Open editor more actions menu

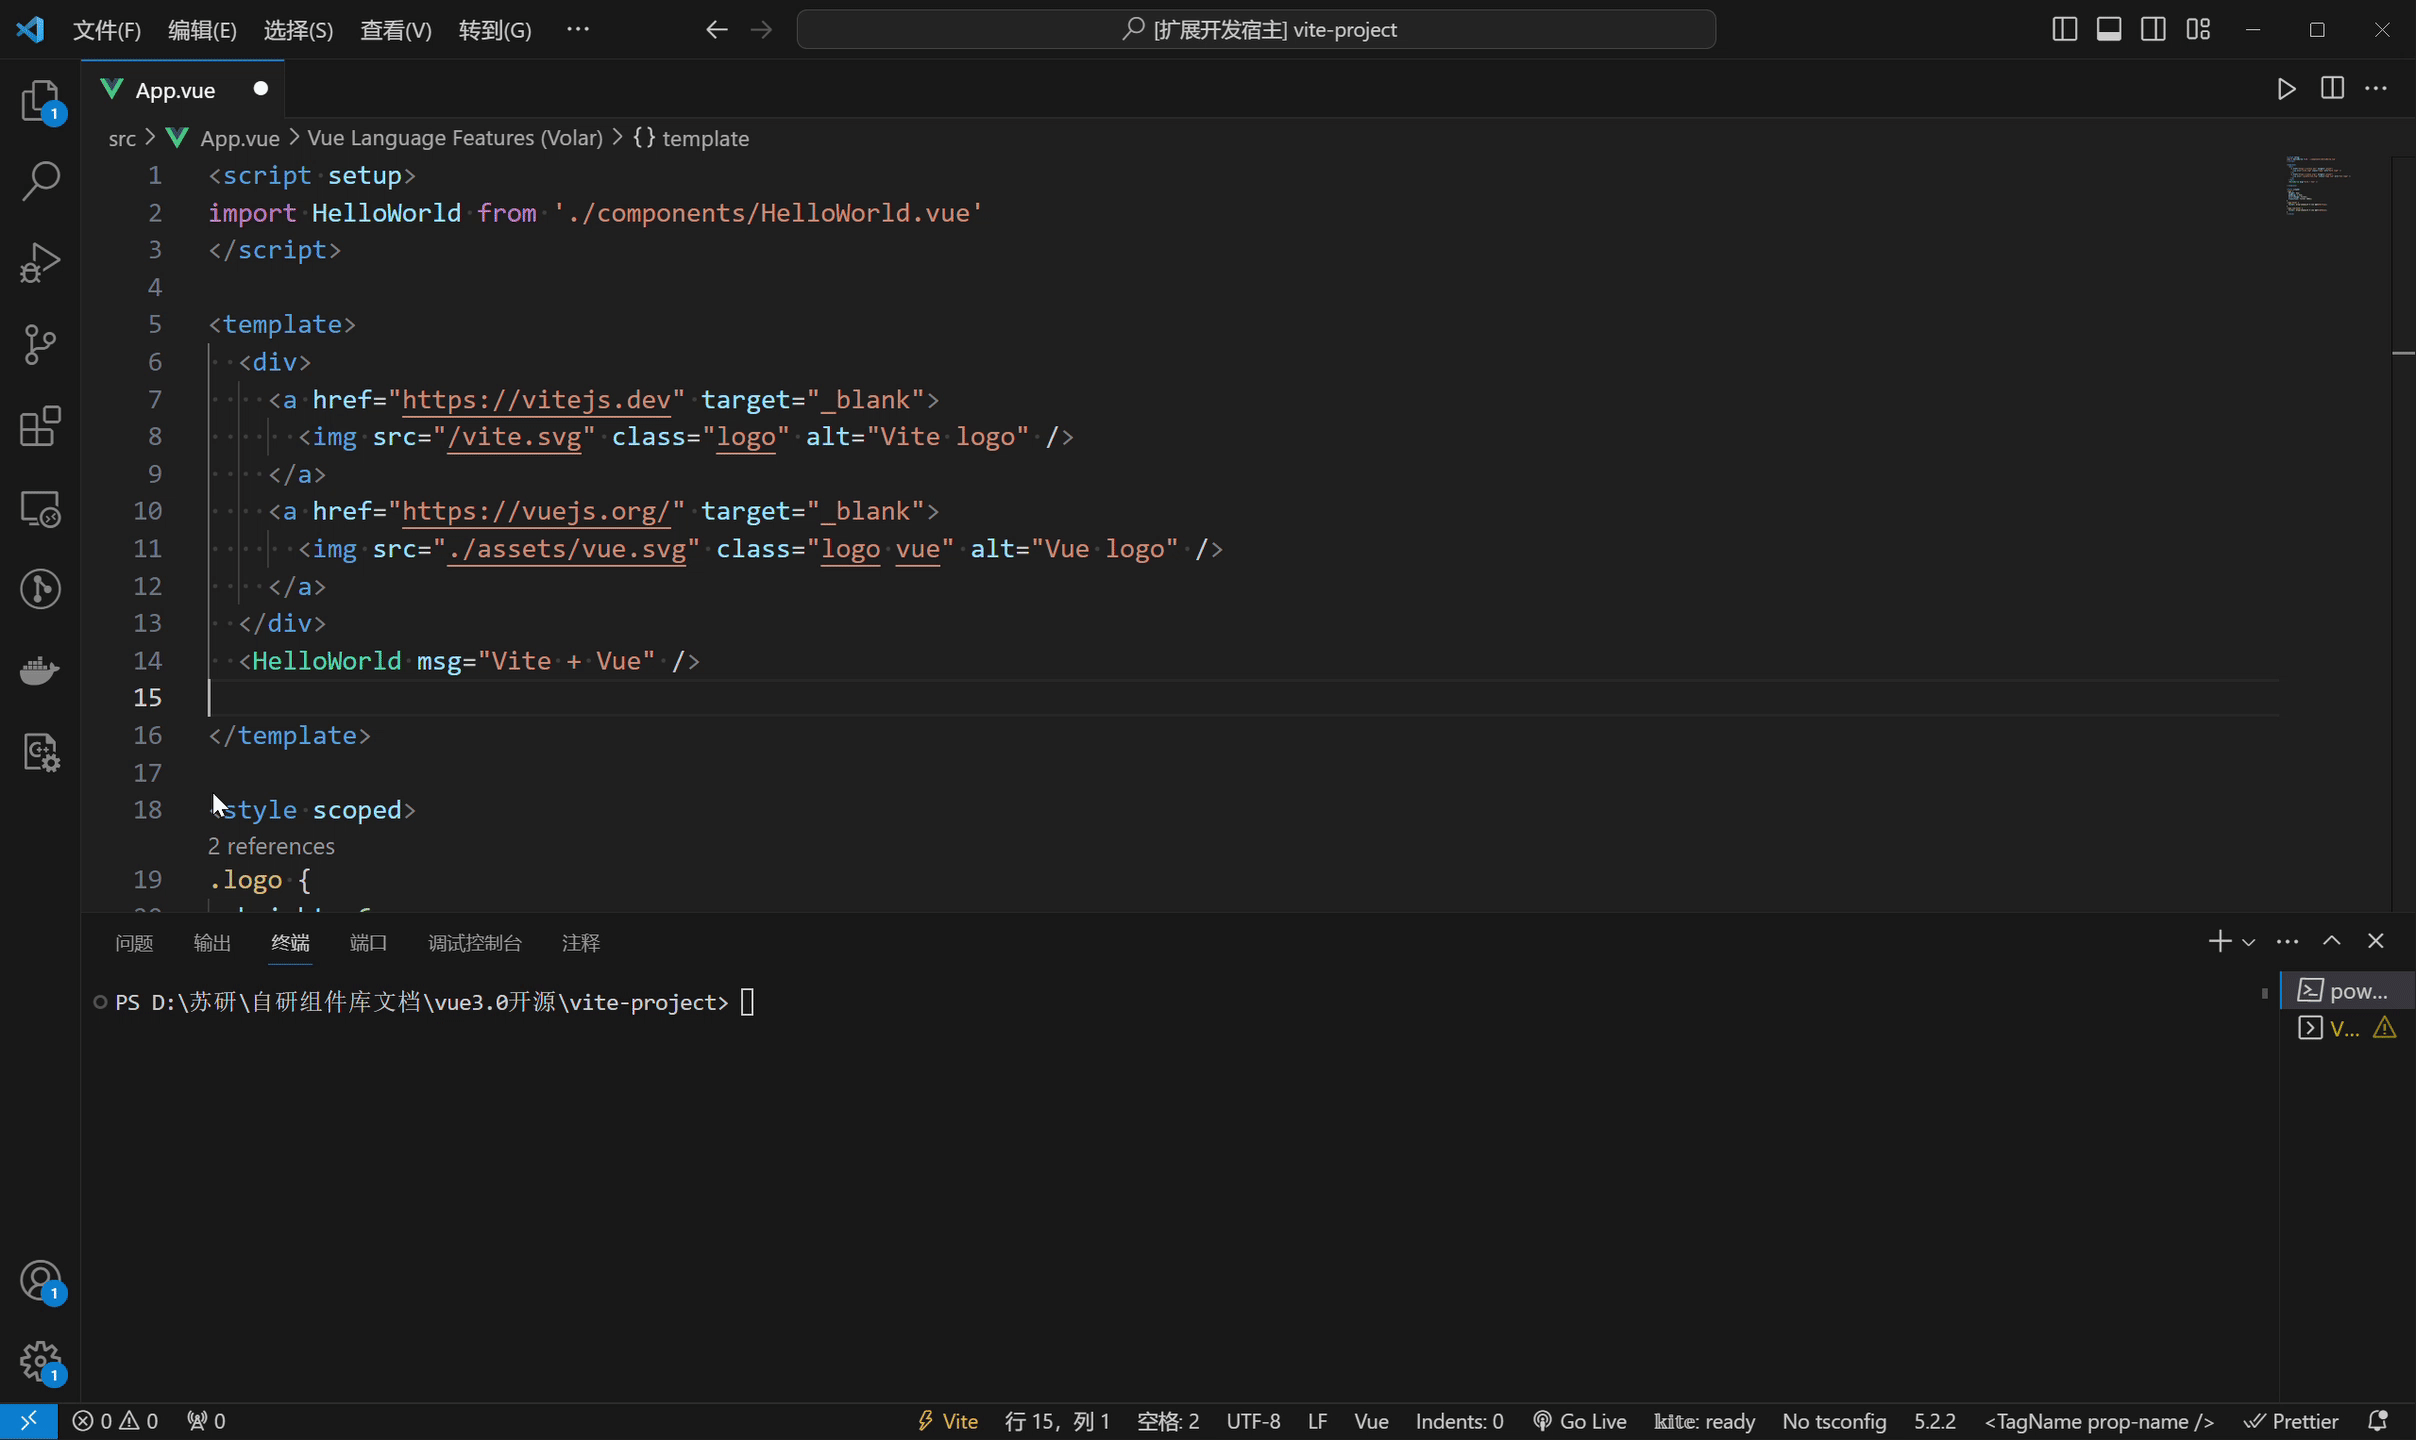[2376, 89]
